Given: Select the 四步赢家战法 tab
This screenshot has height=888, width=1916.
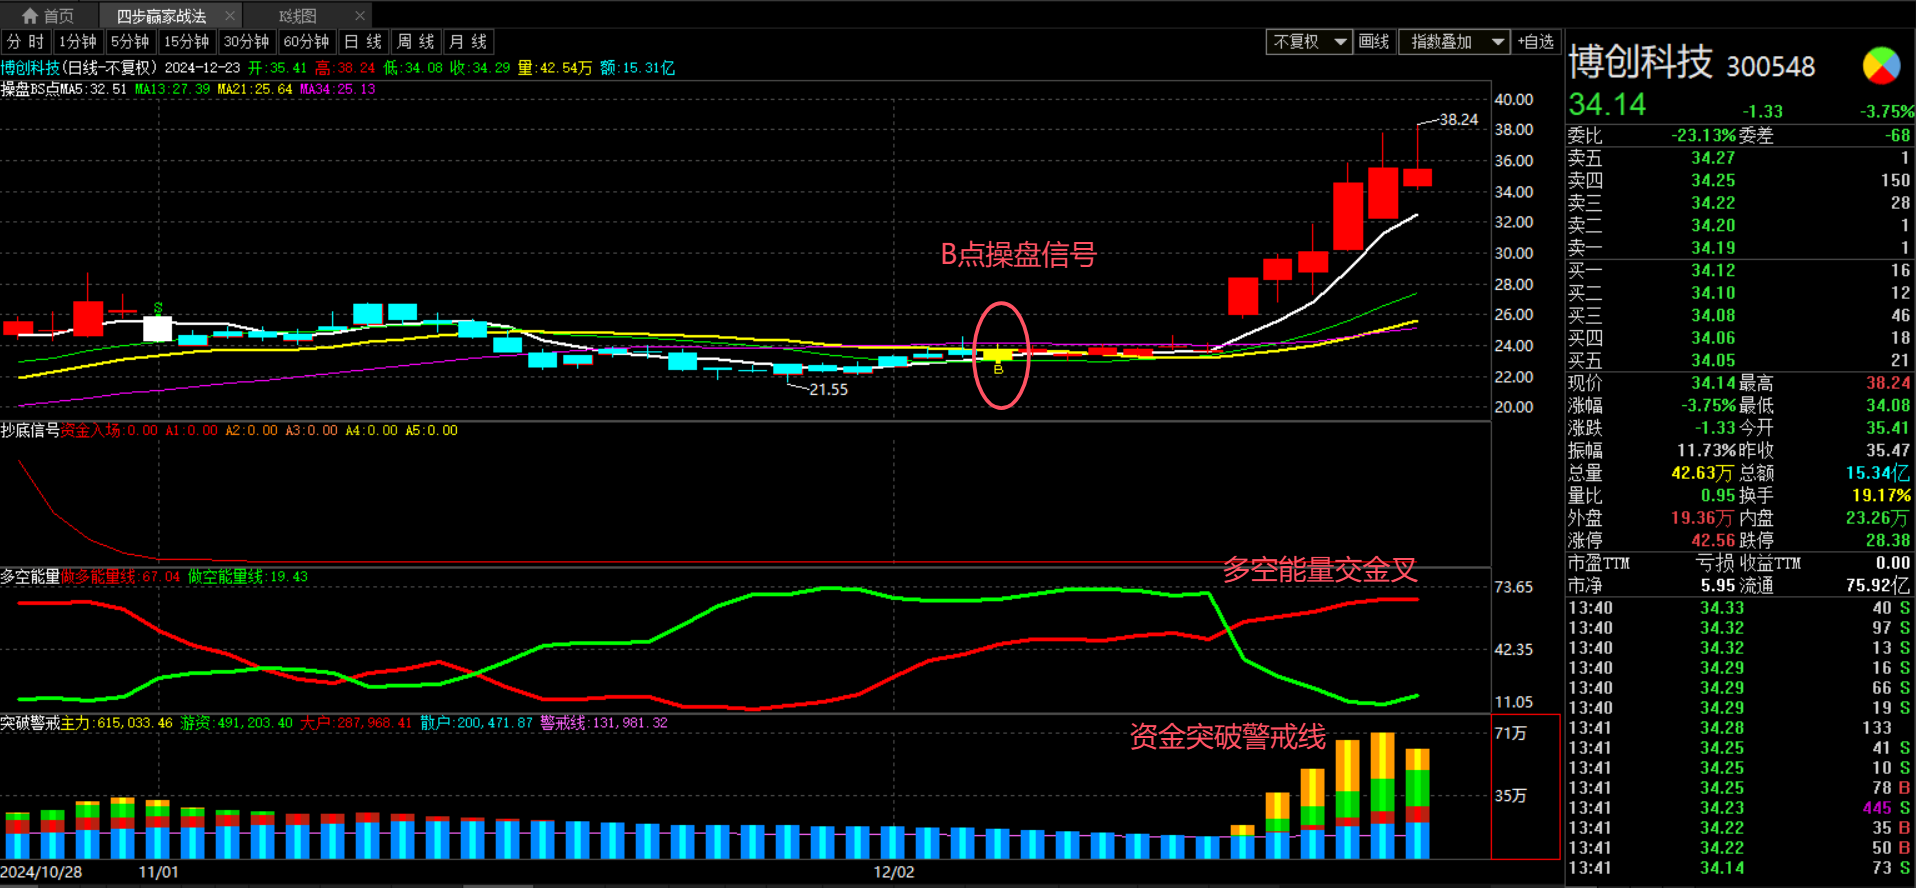Looking at the screenshot, I should [161, 16].
